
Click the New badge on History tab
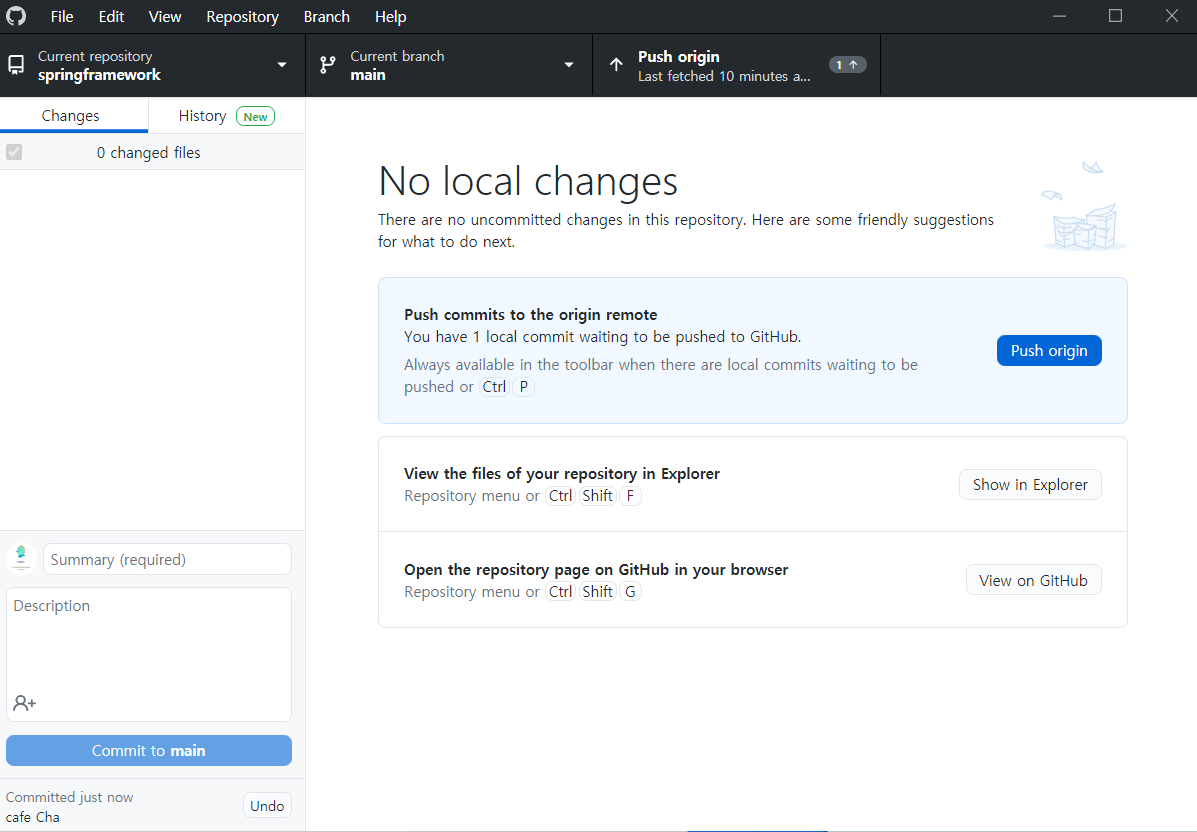tap(255, 117)
